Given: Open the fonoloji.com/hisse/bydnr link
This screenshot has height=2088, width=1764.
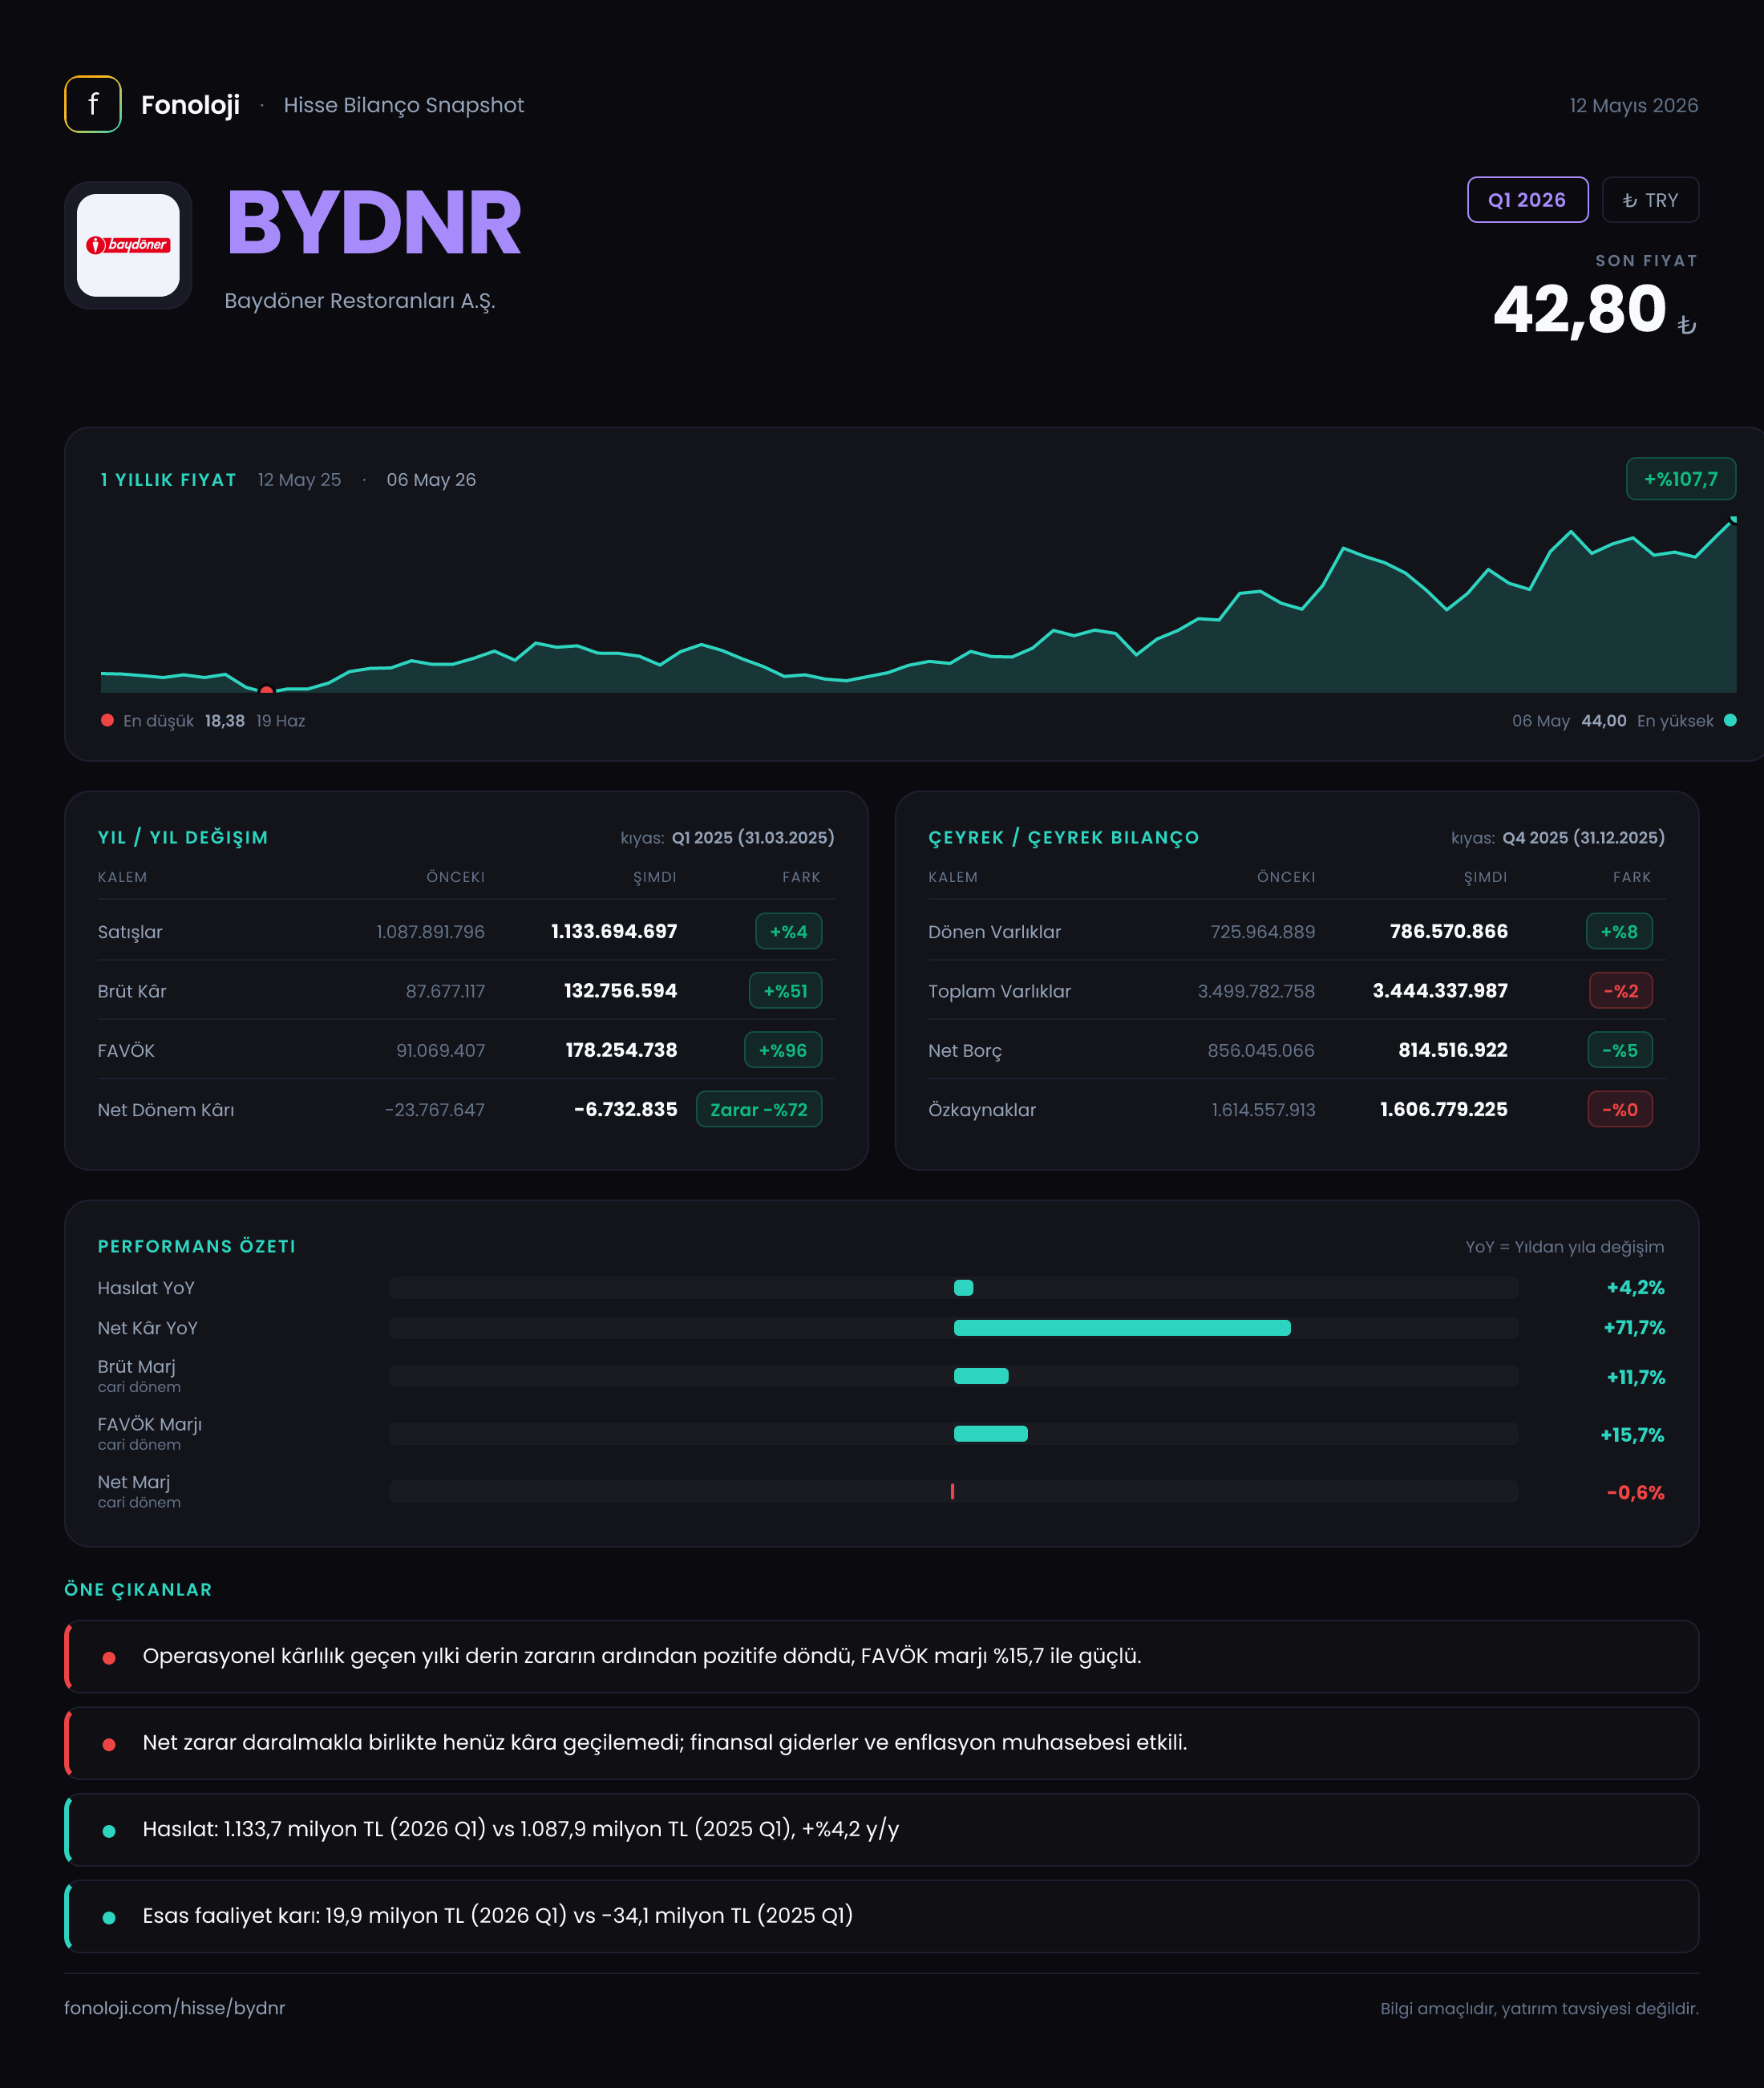Looking at the screenshot, I should pos(175,2008).
